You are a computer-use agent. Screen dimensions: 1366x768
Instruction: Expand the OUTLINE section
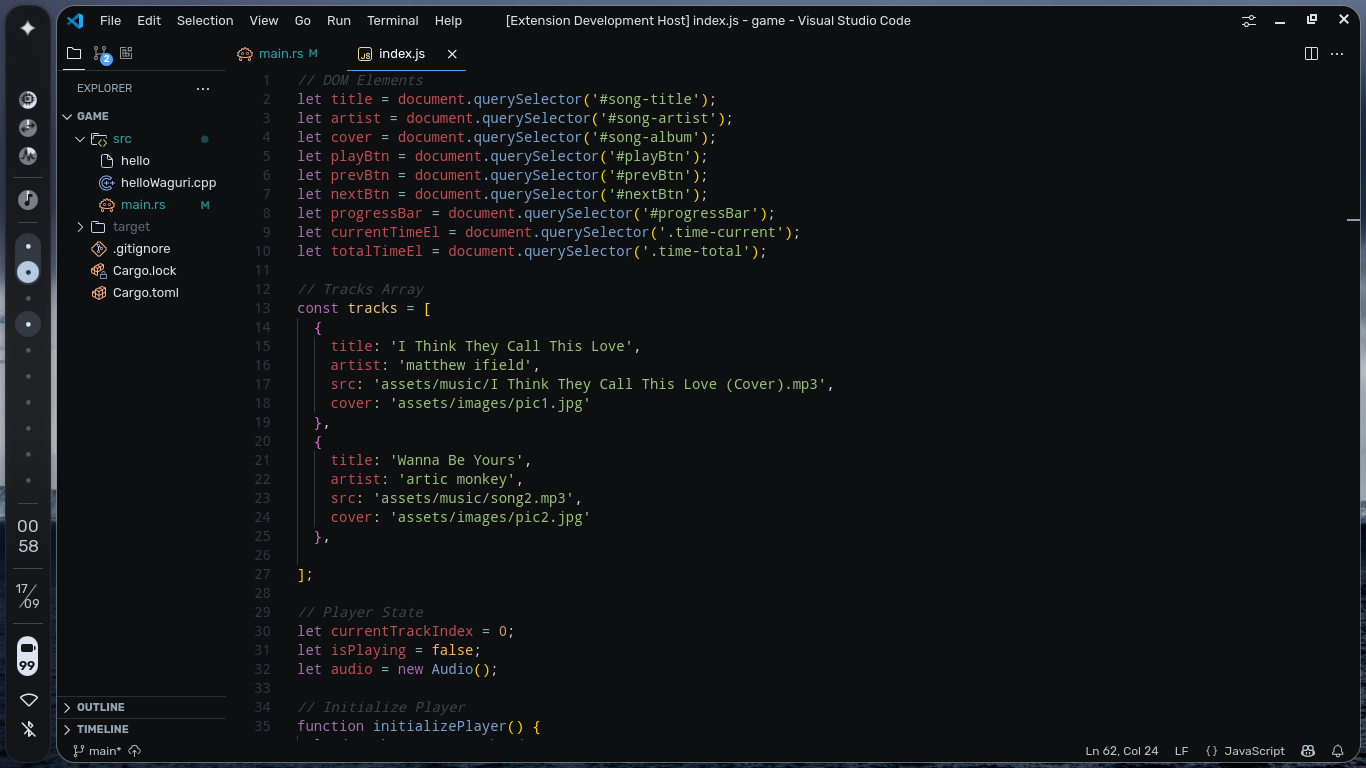pyautogui.click(x=99, y=707)
